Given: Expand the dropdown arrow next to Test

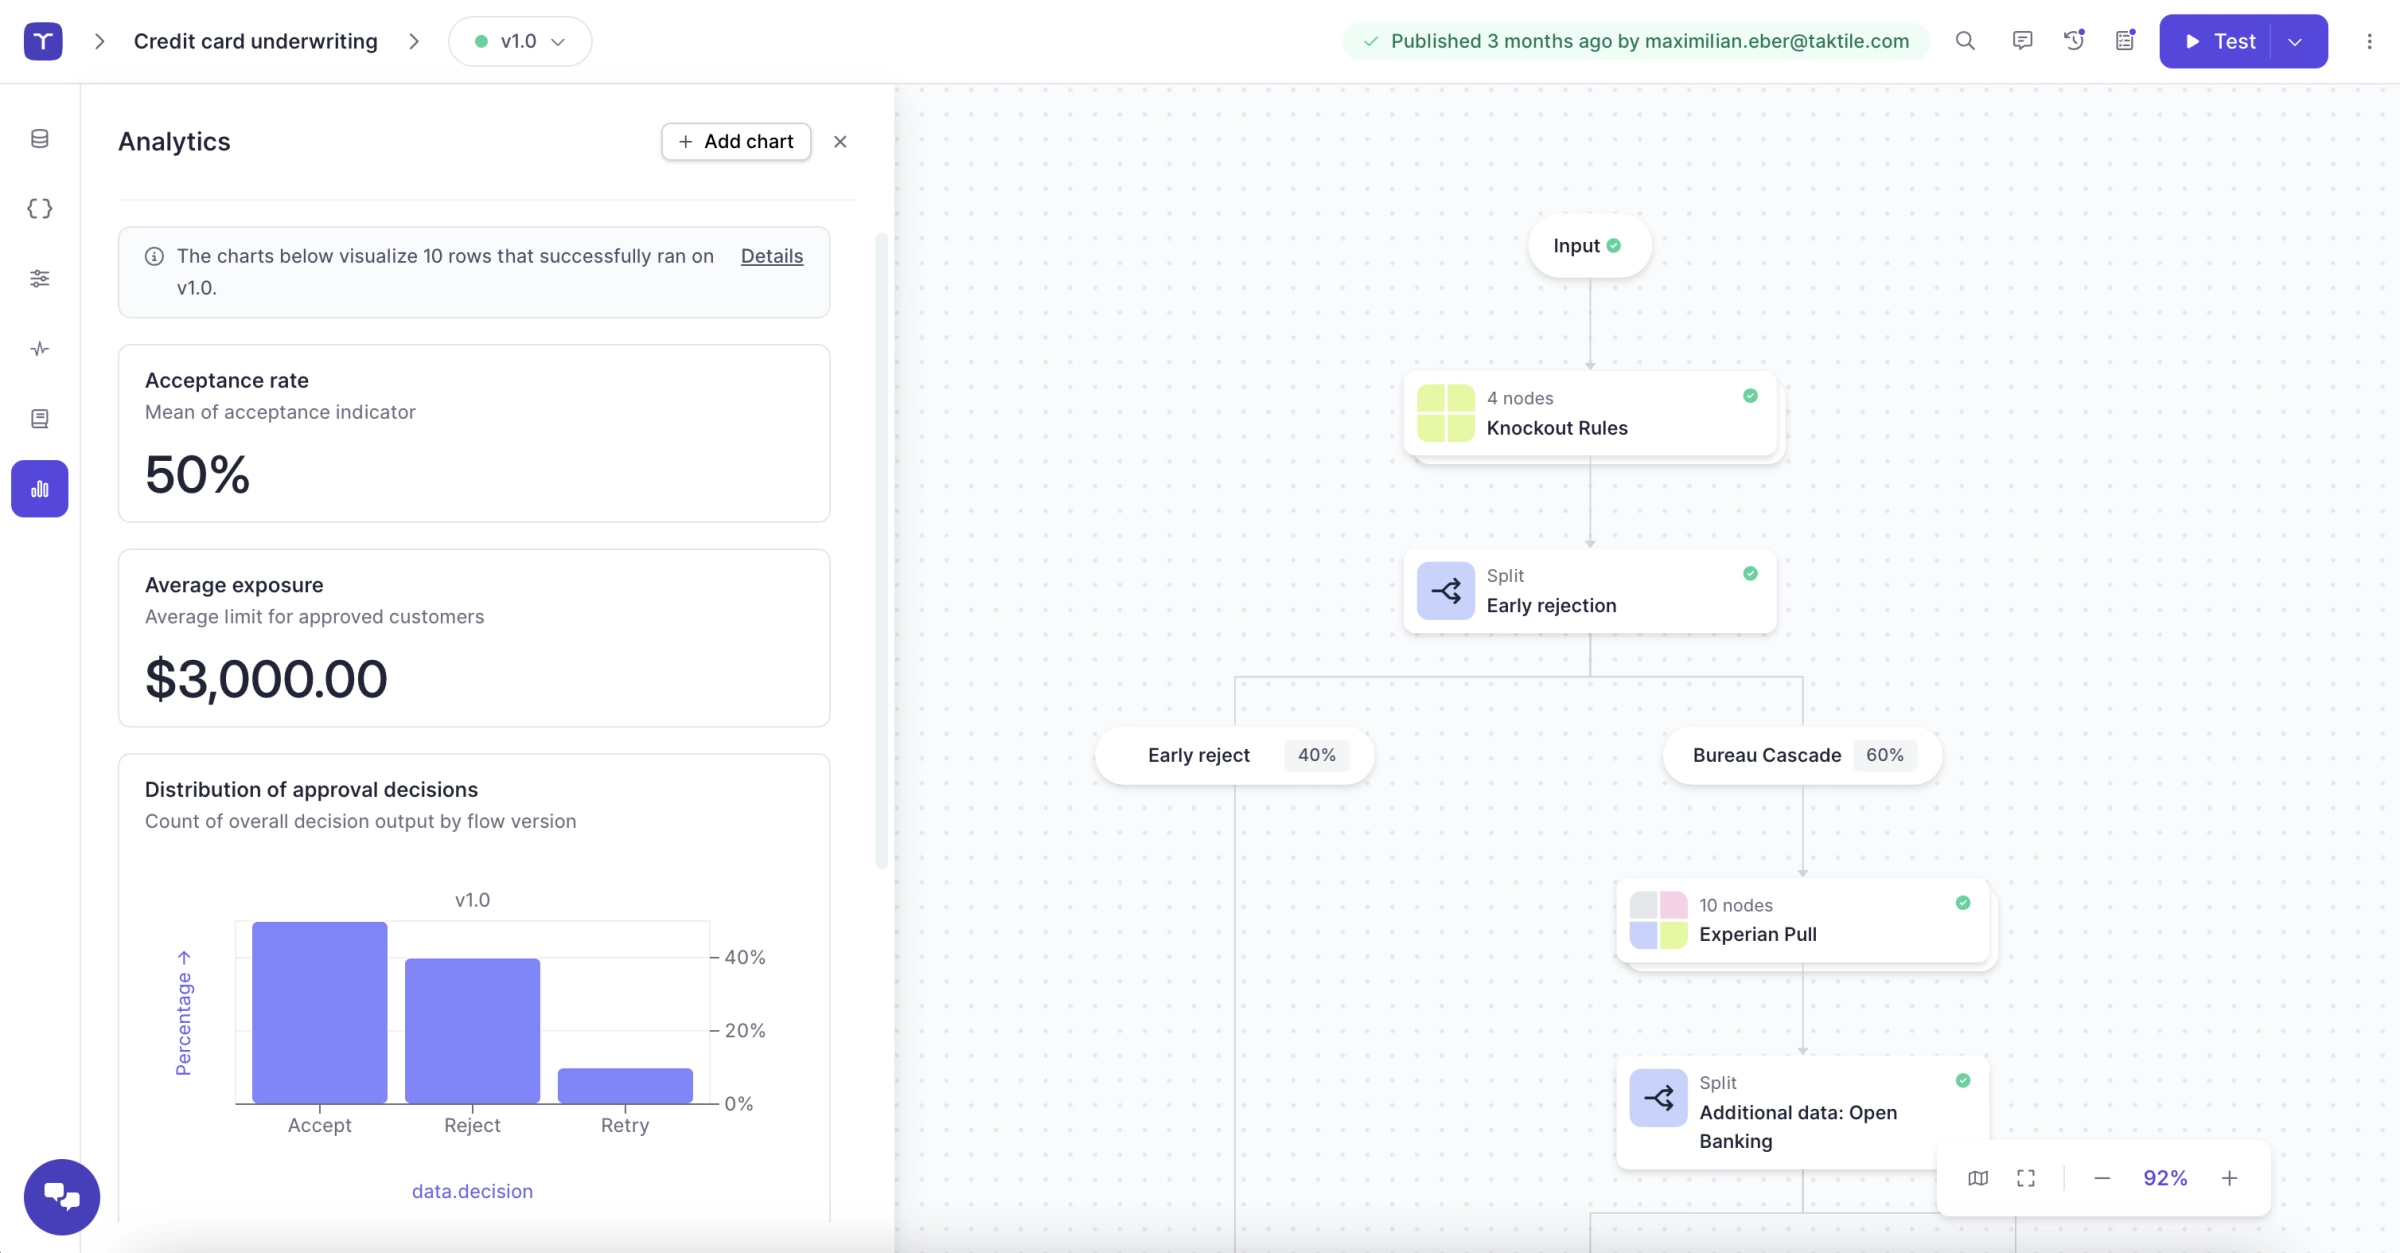Looking at the screenshot, I should pos(2296,41).
